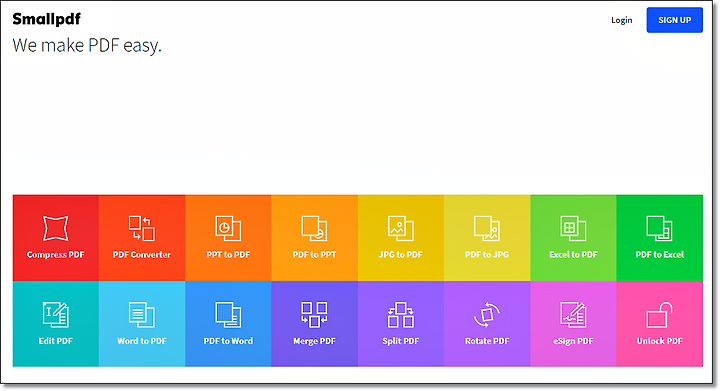This screenshot has width=720, height=391.
Task: Select the Word to PDF icon
Action: (x=141, y=314)
